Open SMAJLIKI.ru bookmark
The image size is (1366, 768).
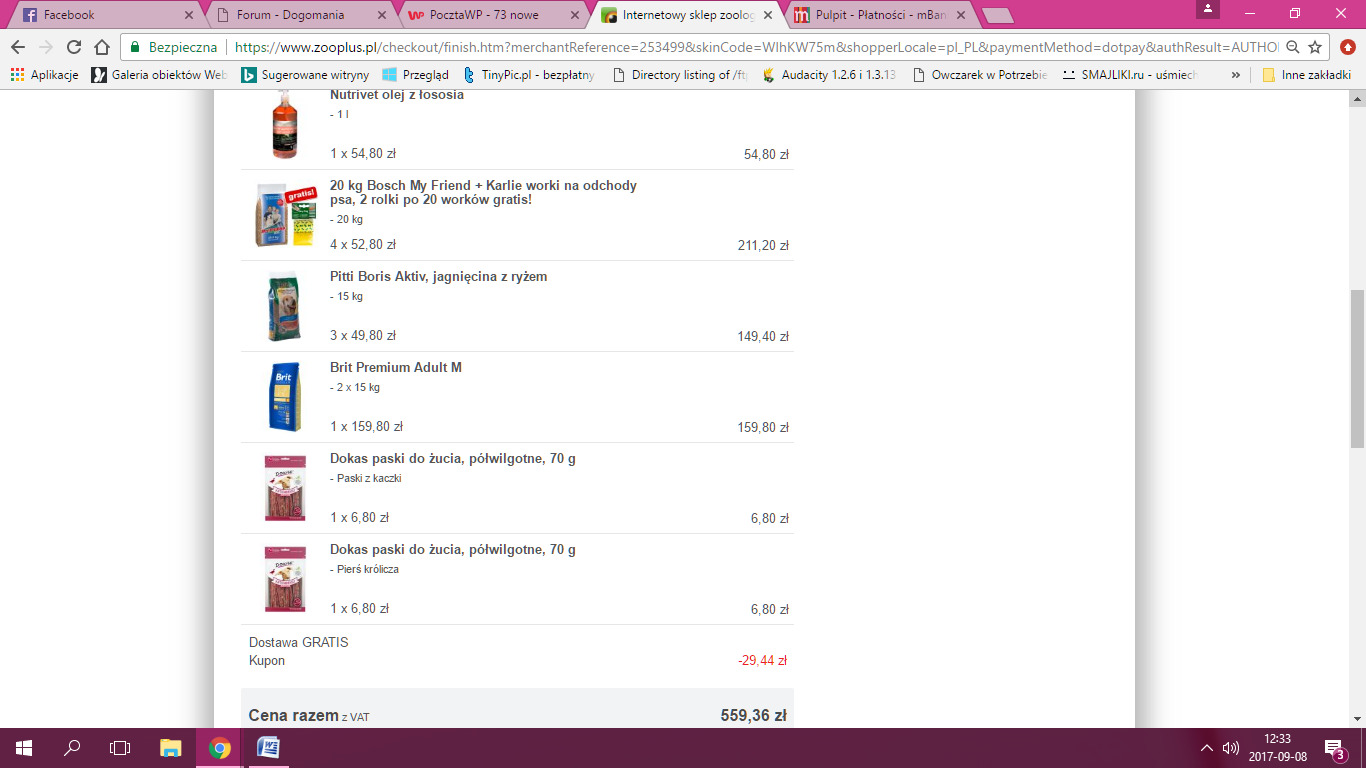[x=1130, y=75]
